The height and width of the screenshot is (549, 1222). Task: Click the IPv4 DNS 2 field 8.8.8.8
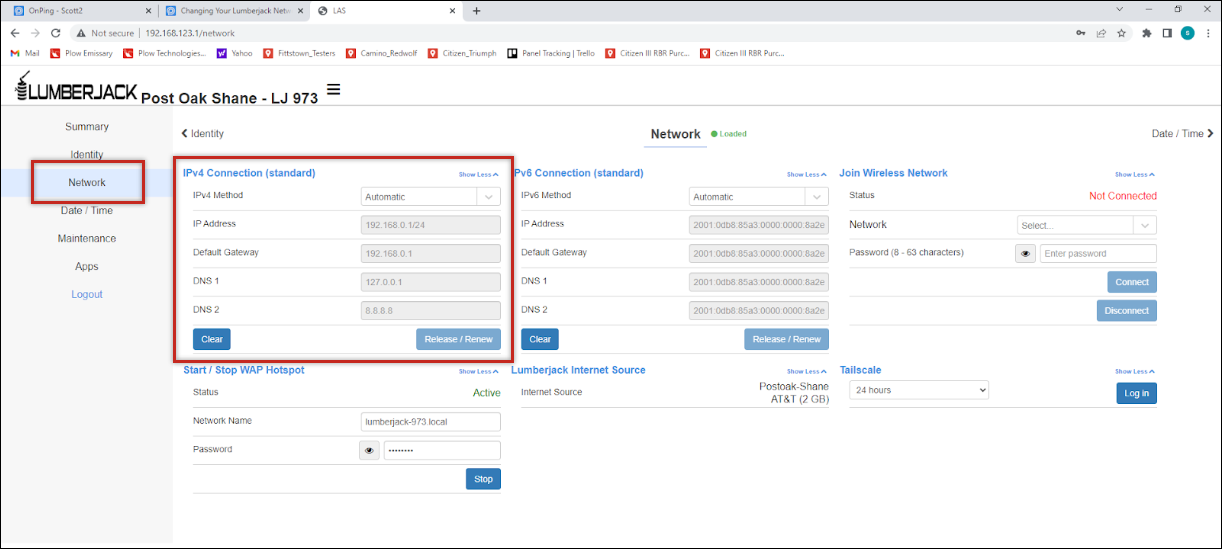[430, 311]
